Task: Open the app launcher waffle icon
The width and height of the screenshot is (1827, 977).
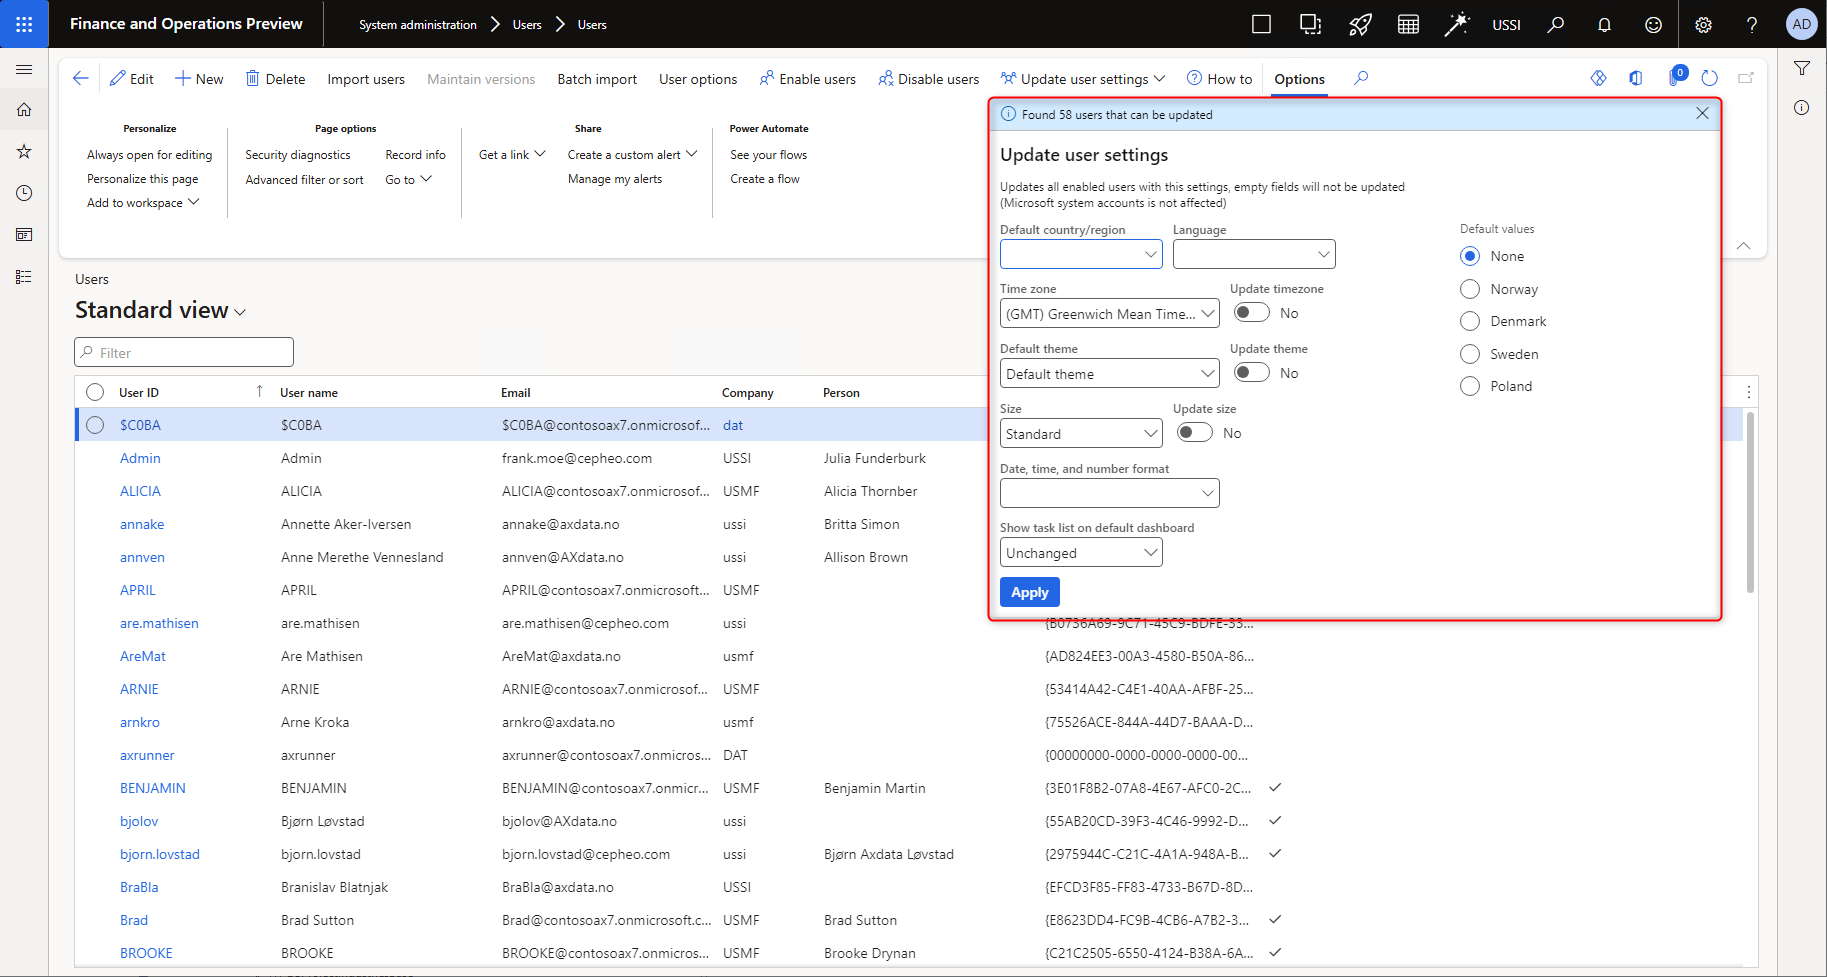Action: point(24,24)
